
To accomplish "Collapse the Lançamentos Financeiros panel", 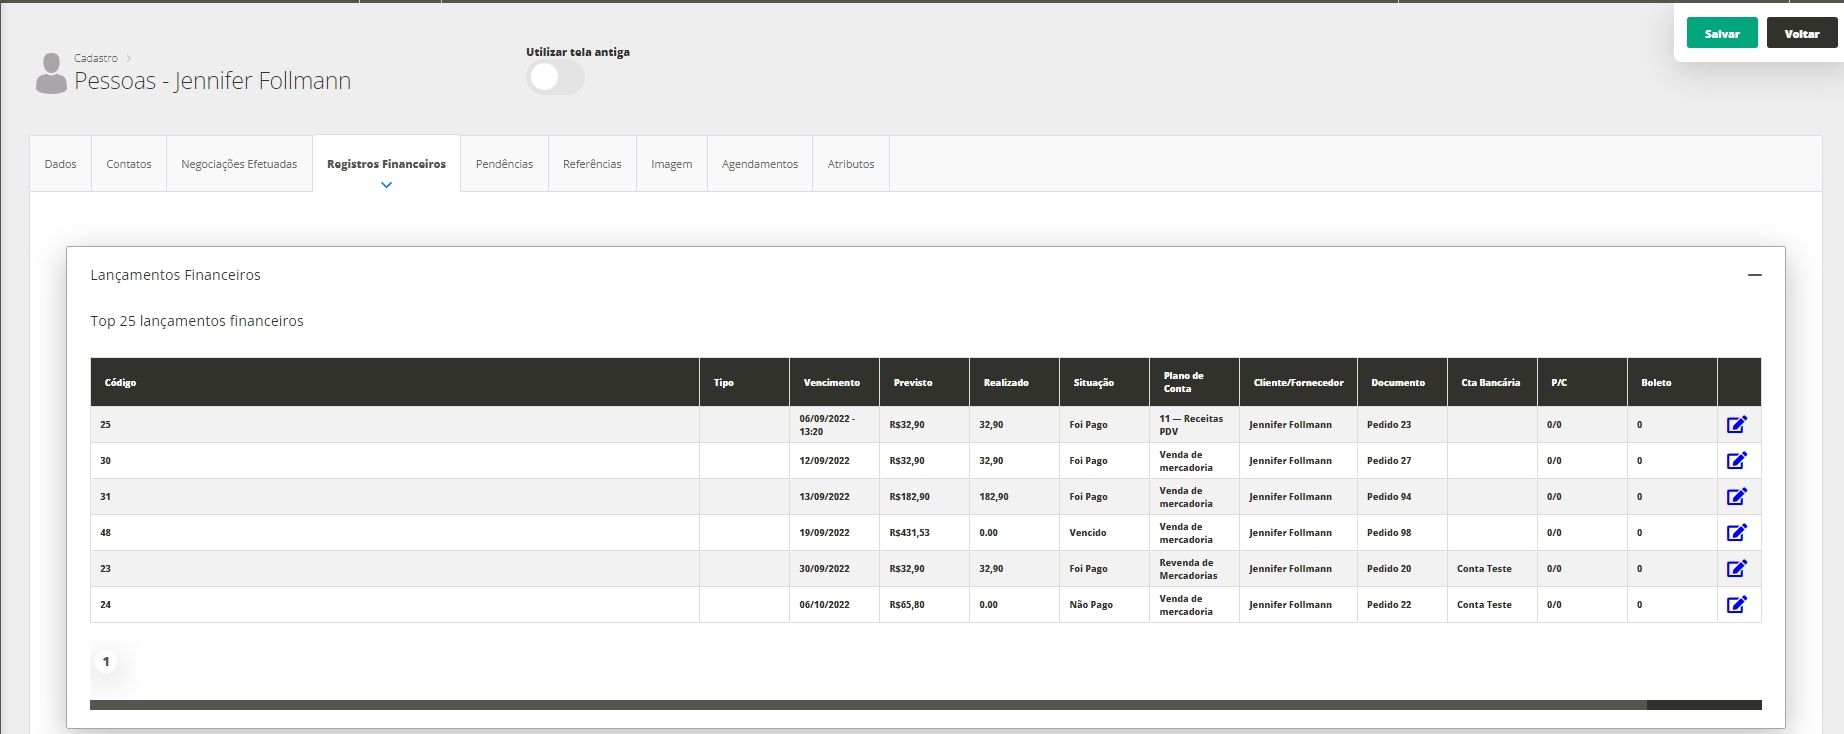I will (1754, 275).
